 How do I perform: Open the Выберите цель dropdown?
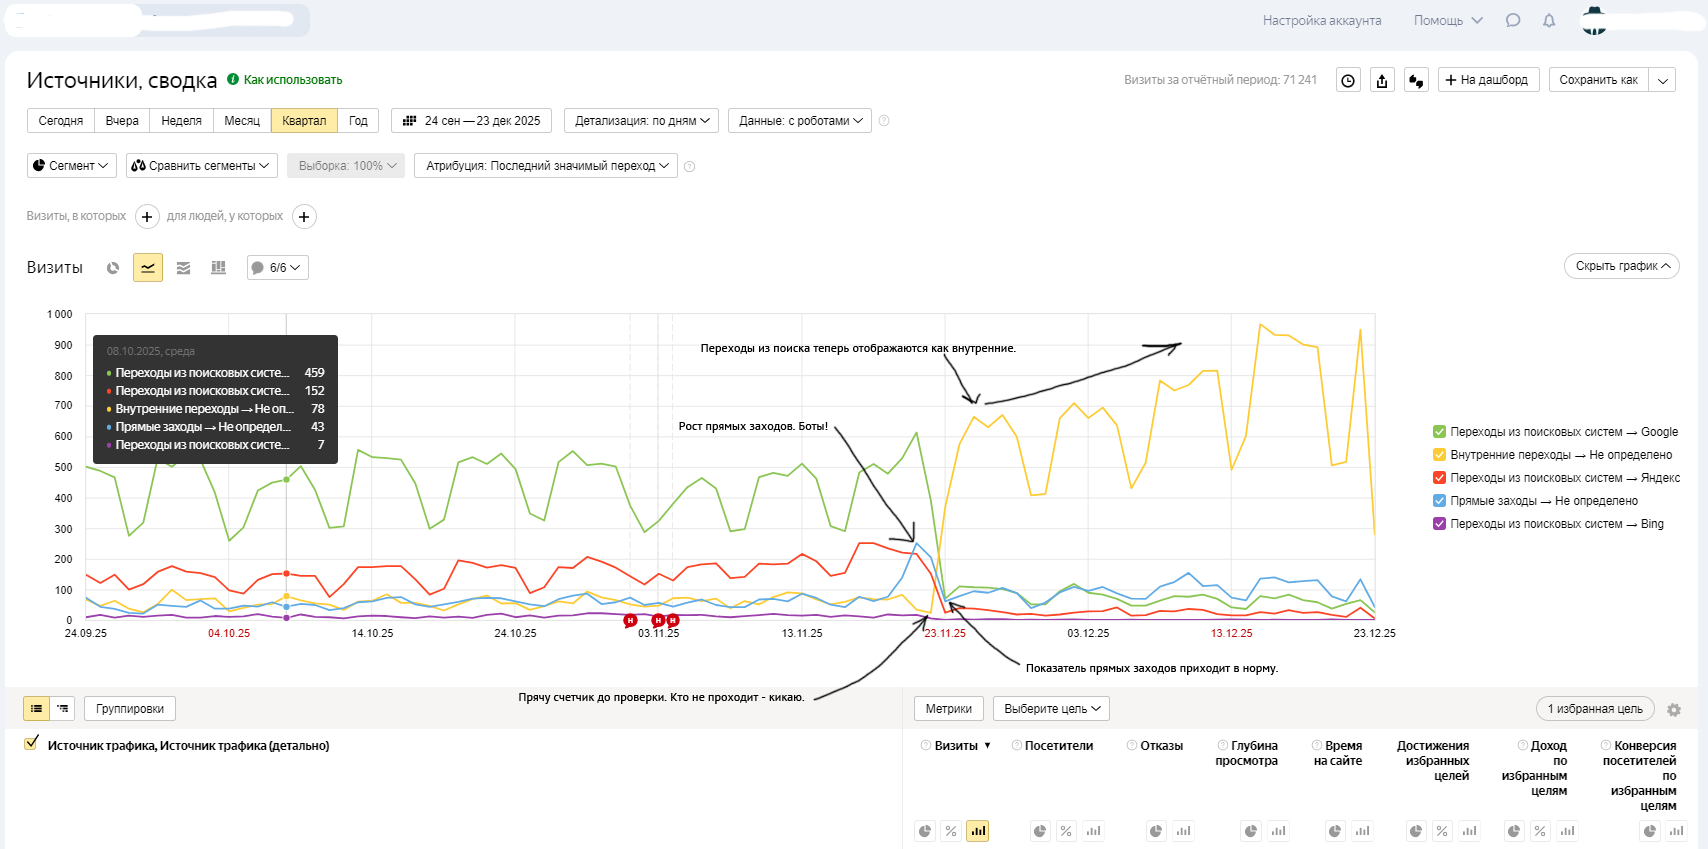pyautogui.click(x=1051, y=709)
